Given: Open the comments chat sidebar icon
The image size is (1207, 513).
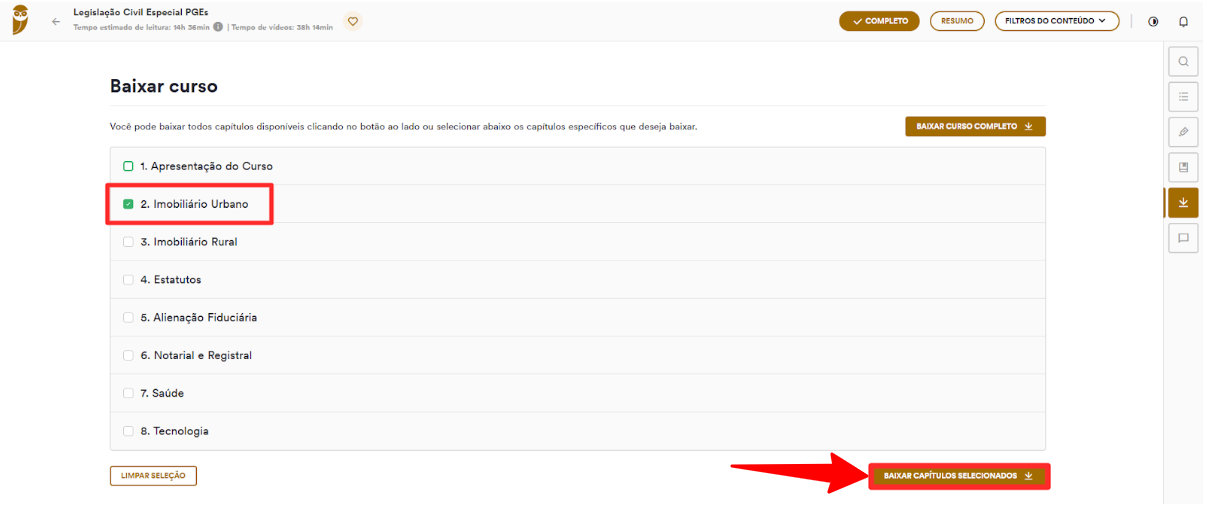Looking at the screenshot, I should pyautogui.click(x=1183, y=238).
